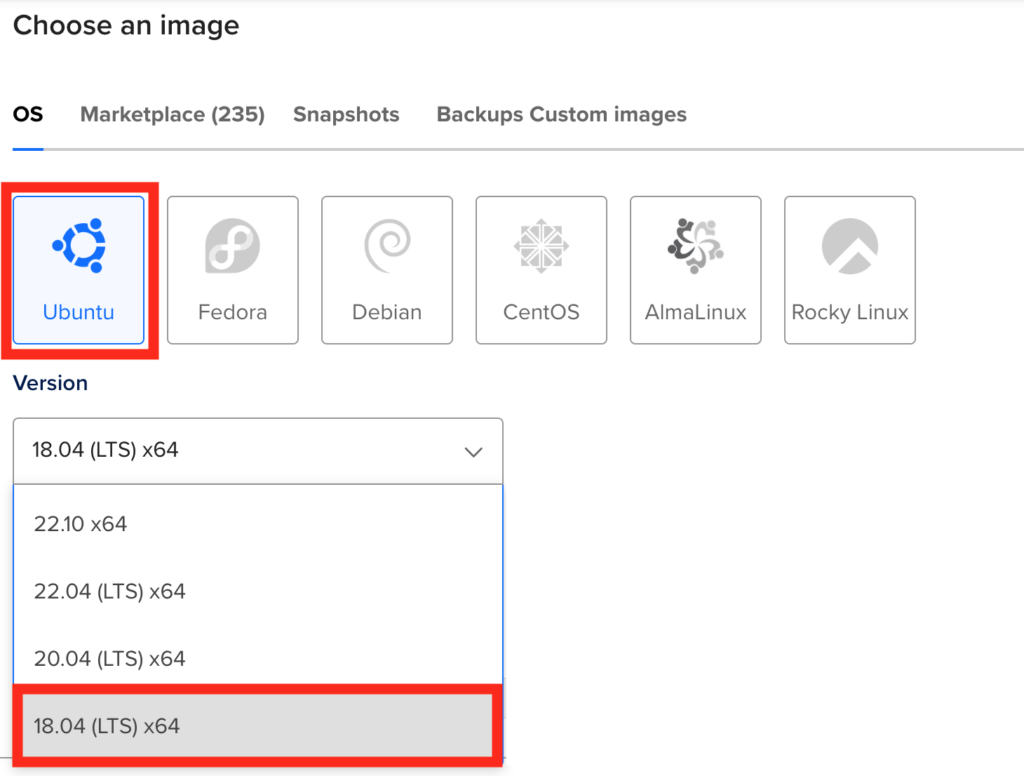Choose the AlmaLinux logo icon

pos(695,246)
